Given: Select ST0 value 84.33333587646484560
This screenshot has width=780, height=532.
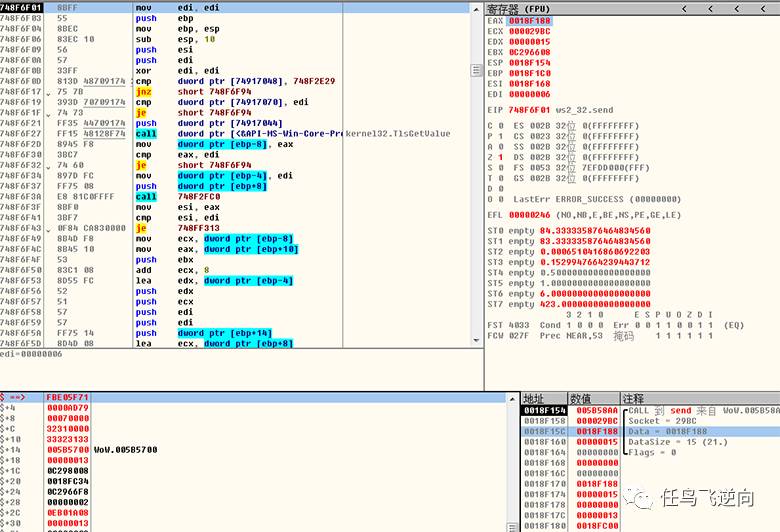Looking at the screenshot, I should pos(595,230).
